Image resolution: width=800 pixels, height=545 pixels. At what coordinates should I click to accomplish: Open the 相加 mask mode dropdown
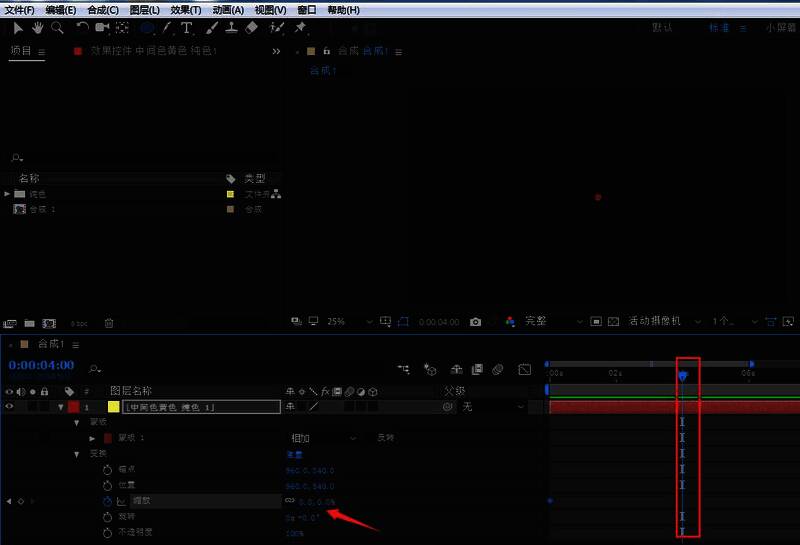(x=322, y=438)
